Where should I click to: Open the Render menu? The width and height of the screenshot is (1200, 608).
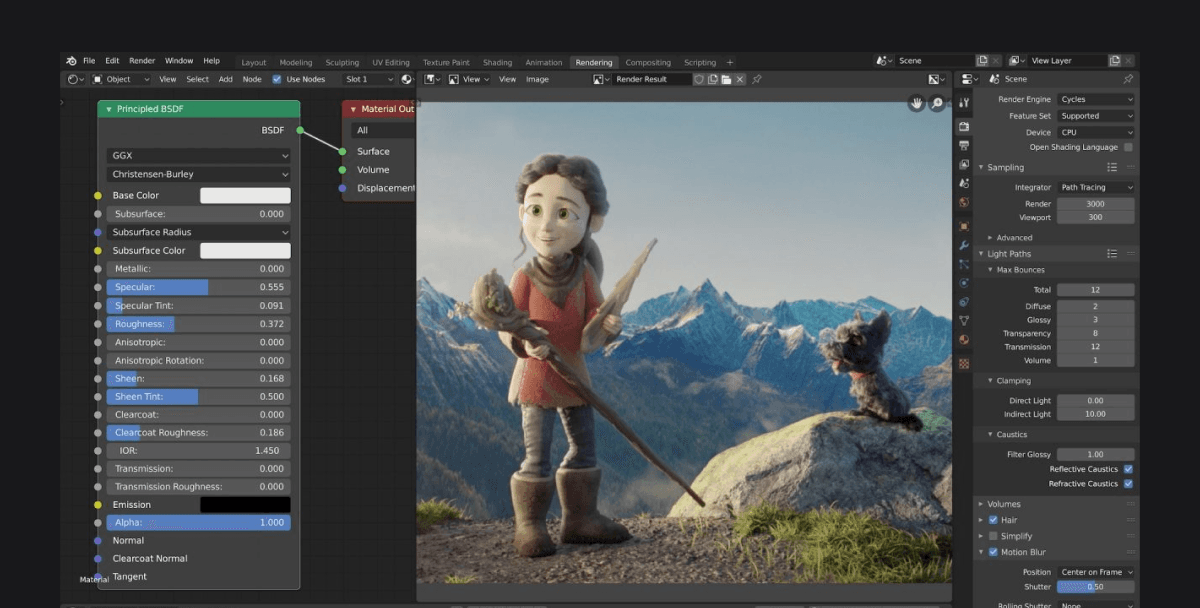coord(142,61)
